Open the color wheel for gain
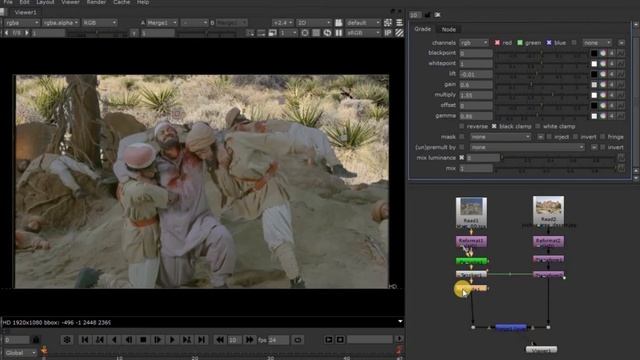This screenshot has width=640, height=360. coord(603,84)
